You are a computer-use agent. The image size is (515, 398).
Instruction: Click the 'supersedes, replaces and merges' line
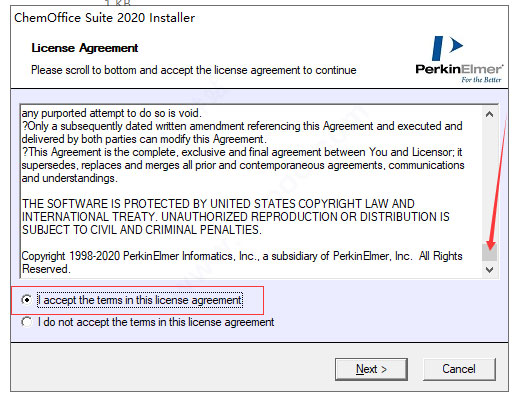pyautogui.click(x=243, y=165)
